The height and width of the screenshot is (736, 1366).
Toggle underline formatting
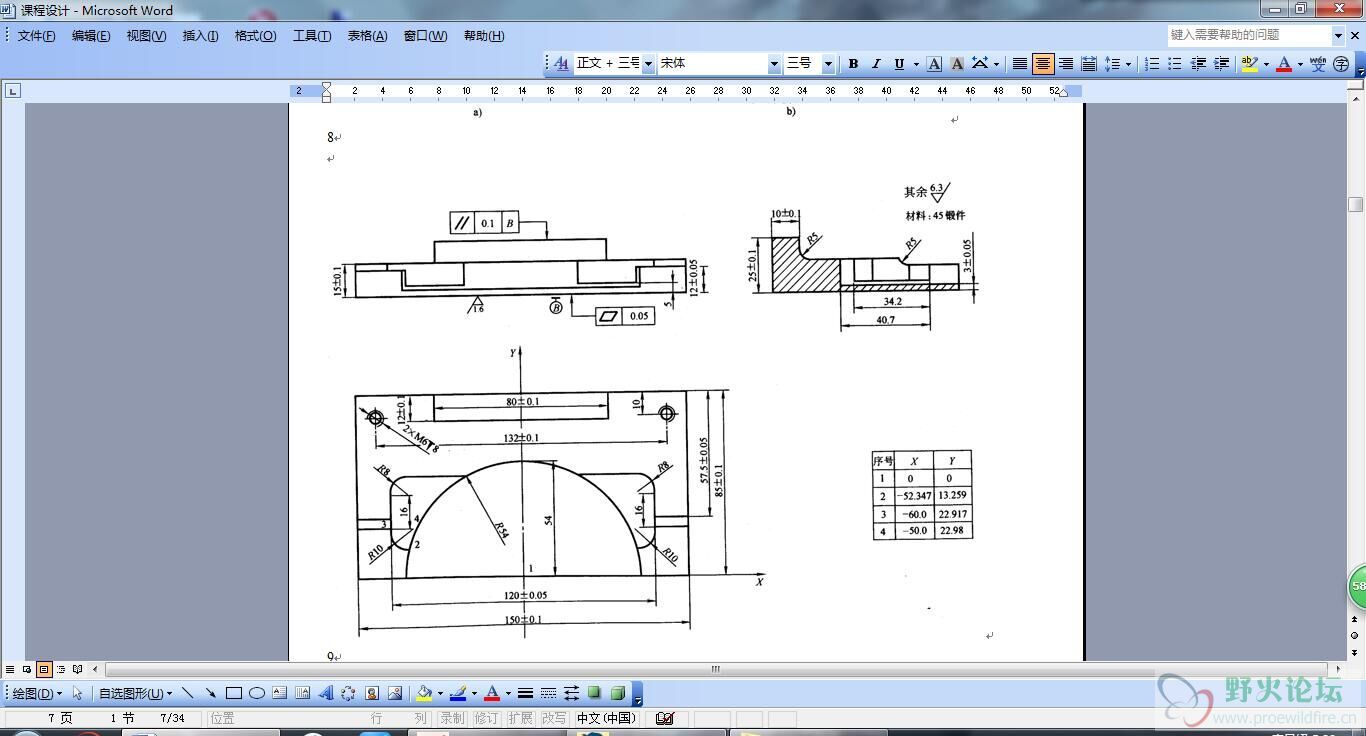tap(899, 63)
